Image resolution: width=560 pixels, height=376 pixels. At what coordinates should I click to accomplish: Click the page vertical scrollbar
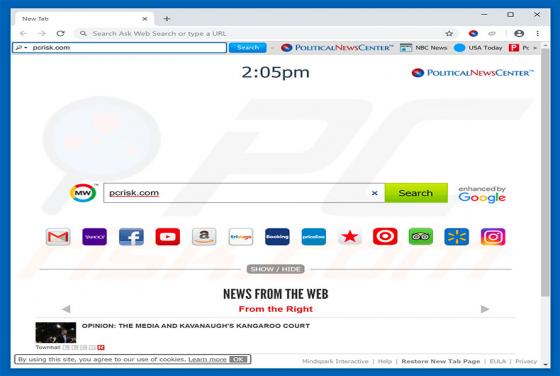545,171
